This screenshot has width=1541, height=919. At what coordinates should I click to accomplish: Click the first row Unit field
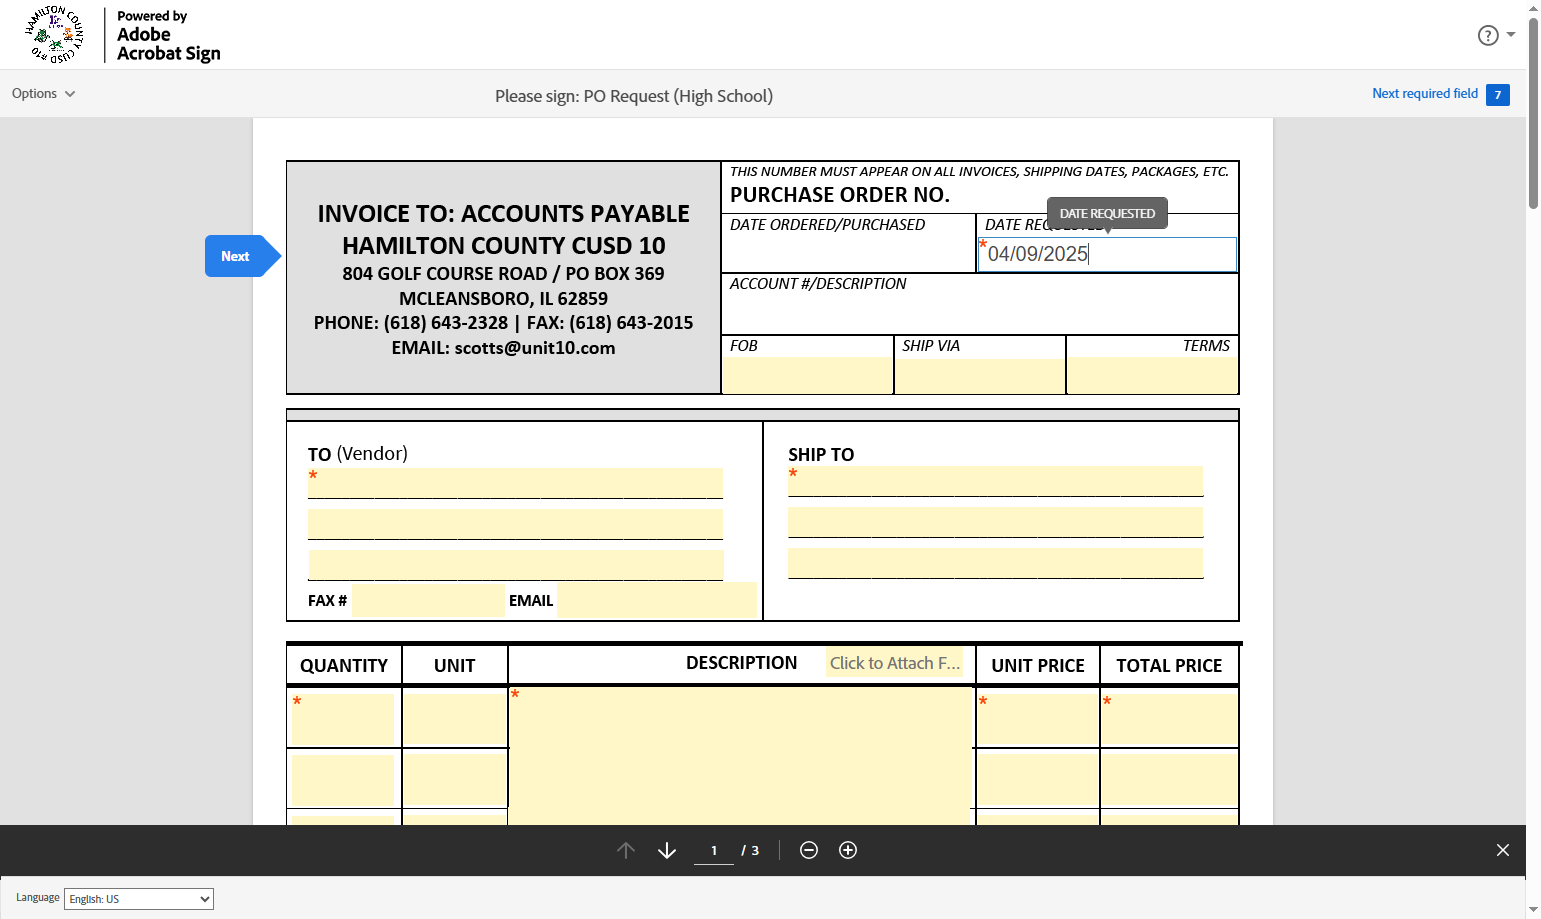point(455,719)
